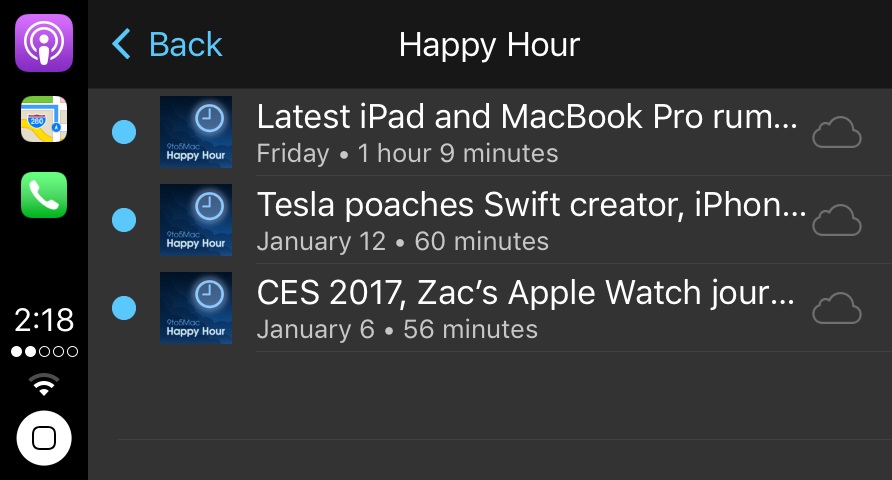Tap the cloud icon for Latest iPad episode
The height and width of the screenshot is (480, 892).
click(x=837, y=132)
